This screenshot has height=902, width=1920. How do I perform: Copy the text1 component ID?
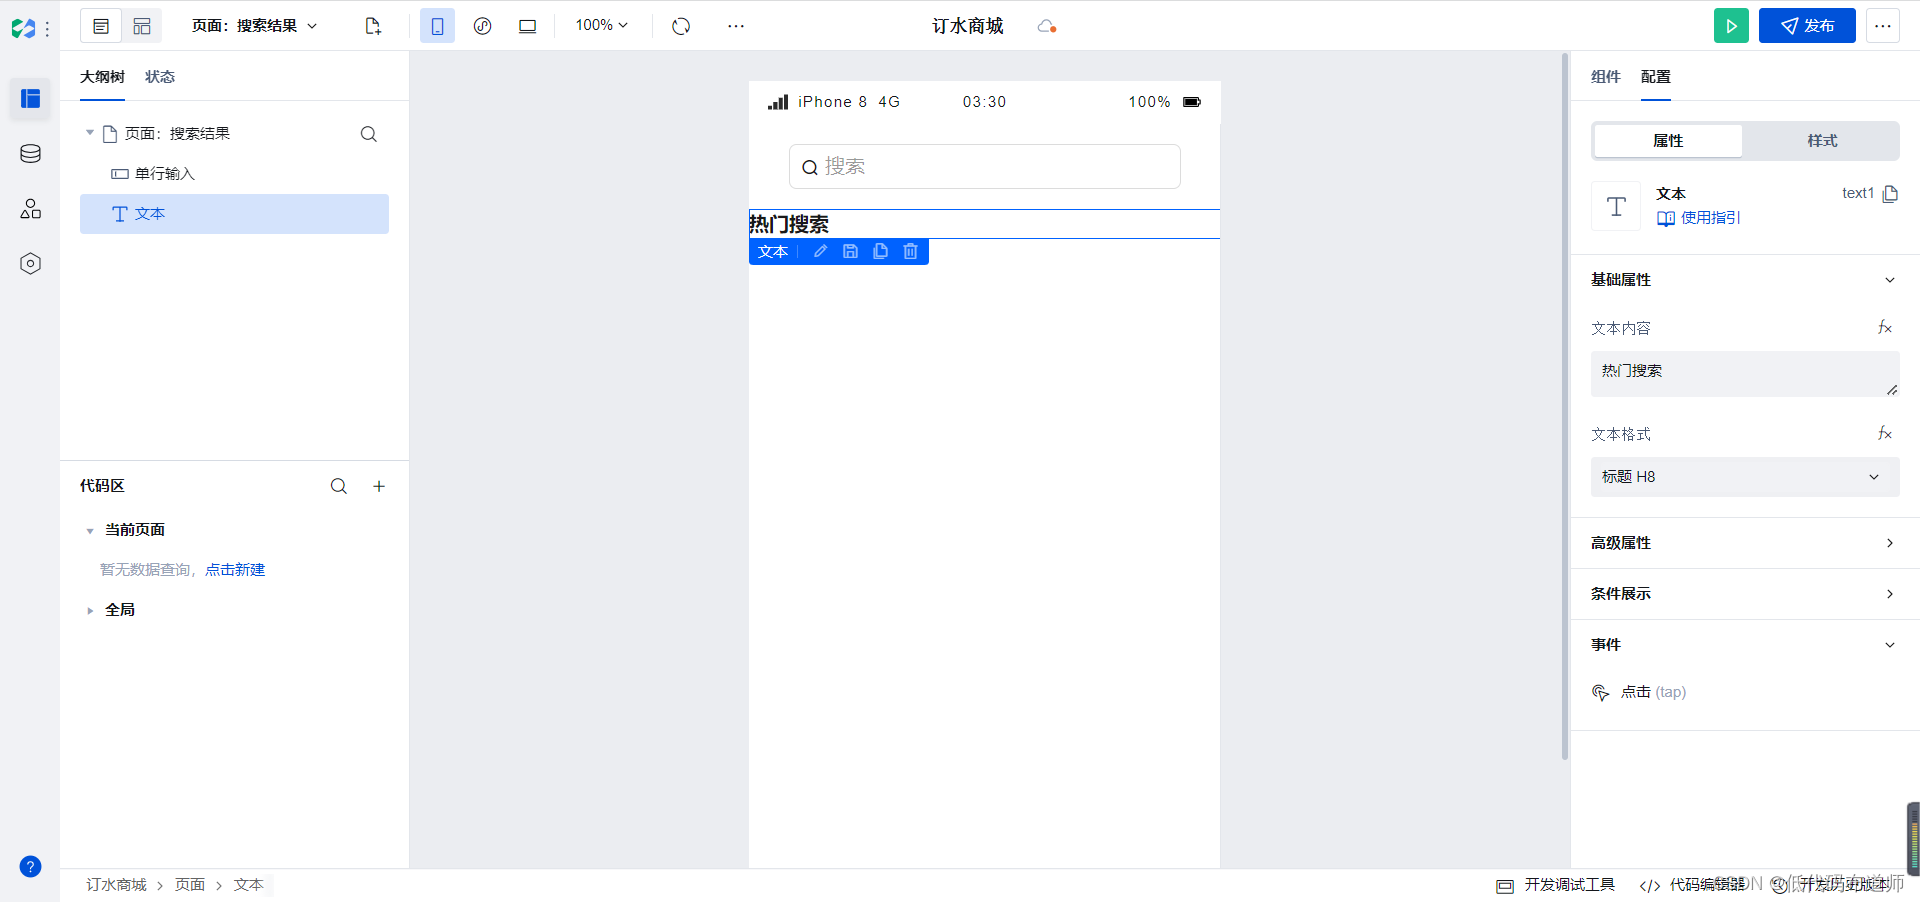(x=1890, y=194)
